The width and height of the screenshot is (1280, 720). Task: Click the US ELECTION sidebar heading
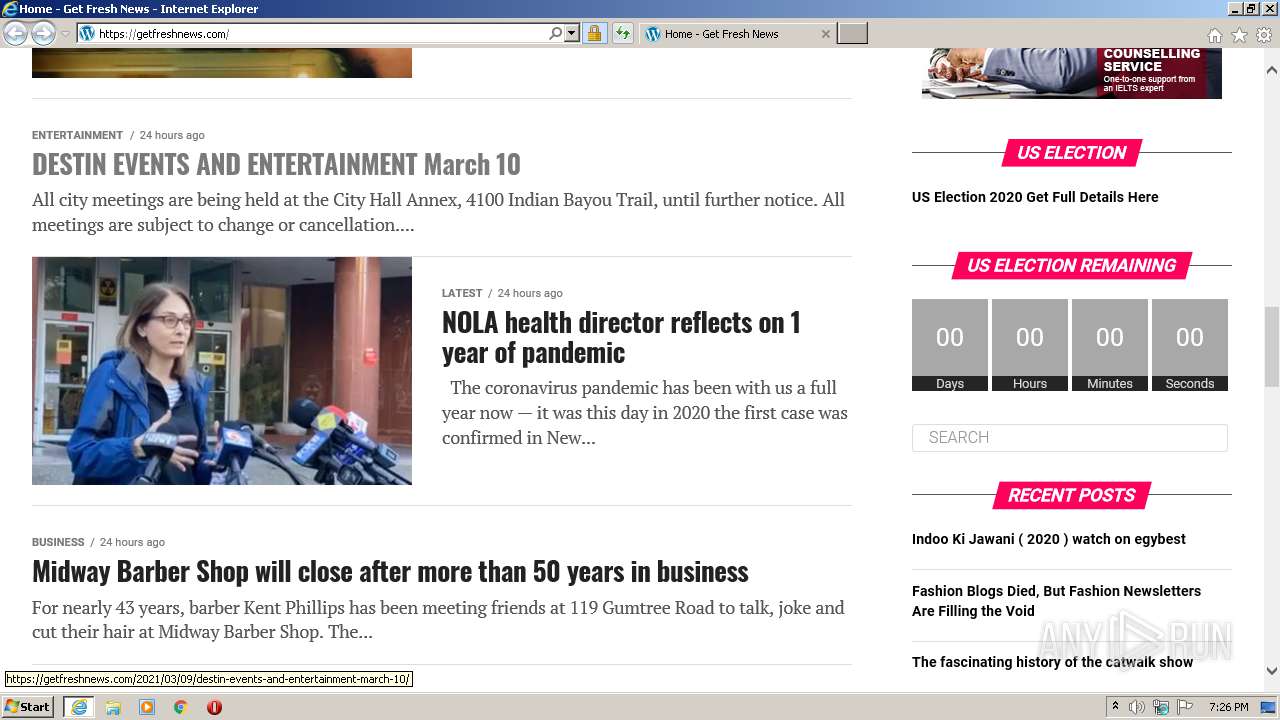[1072, 152]
